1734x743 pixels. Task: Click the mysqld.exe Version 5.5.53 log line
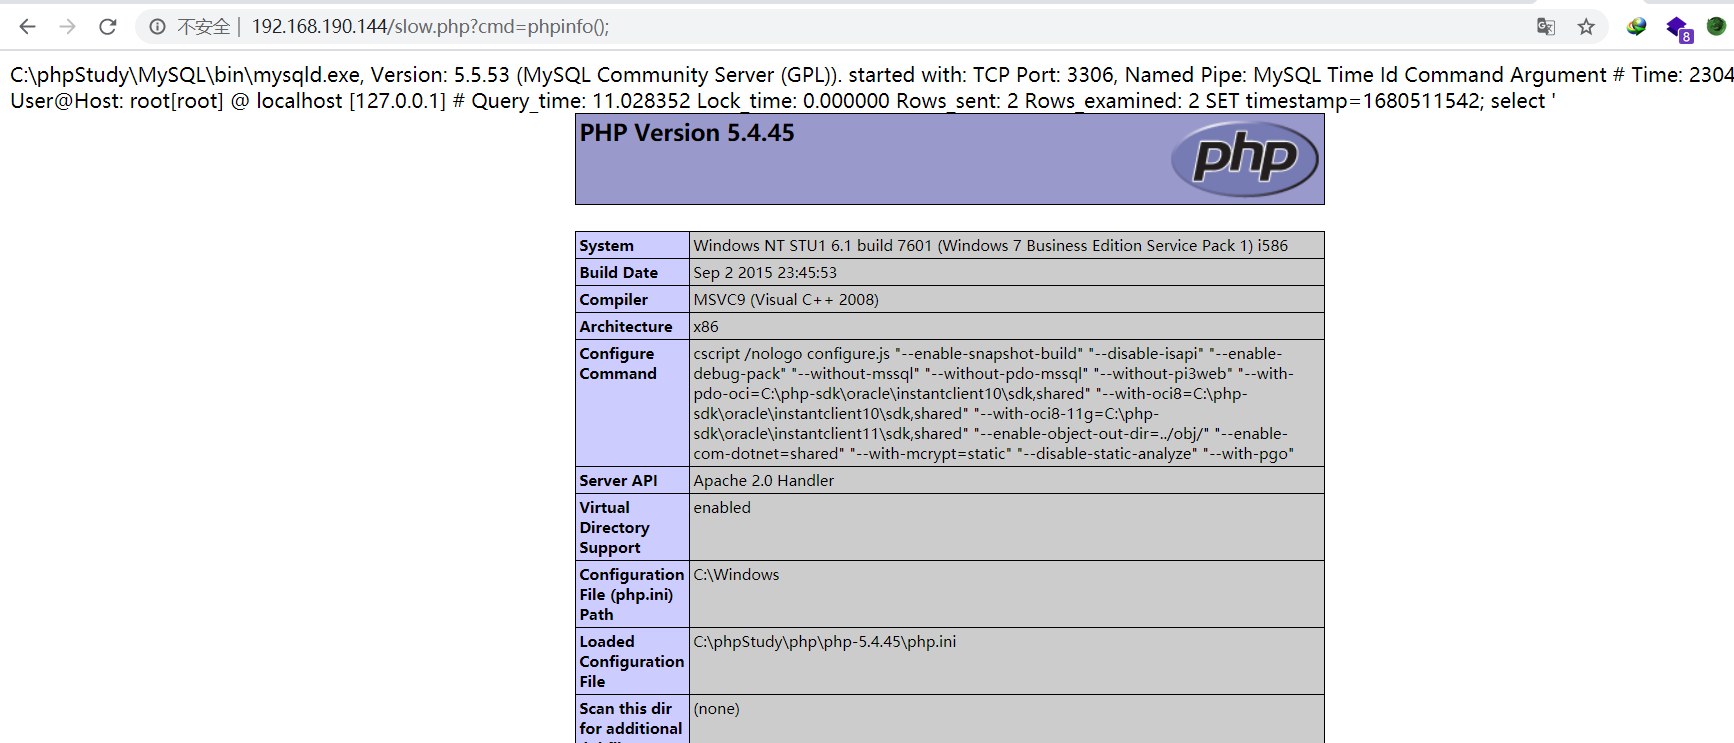[872, 75]
